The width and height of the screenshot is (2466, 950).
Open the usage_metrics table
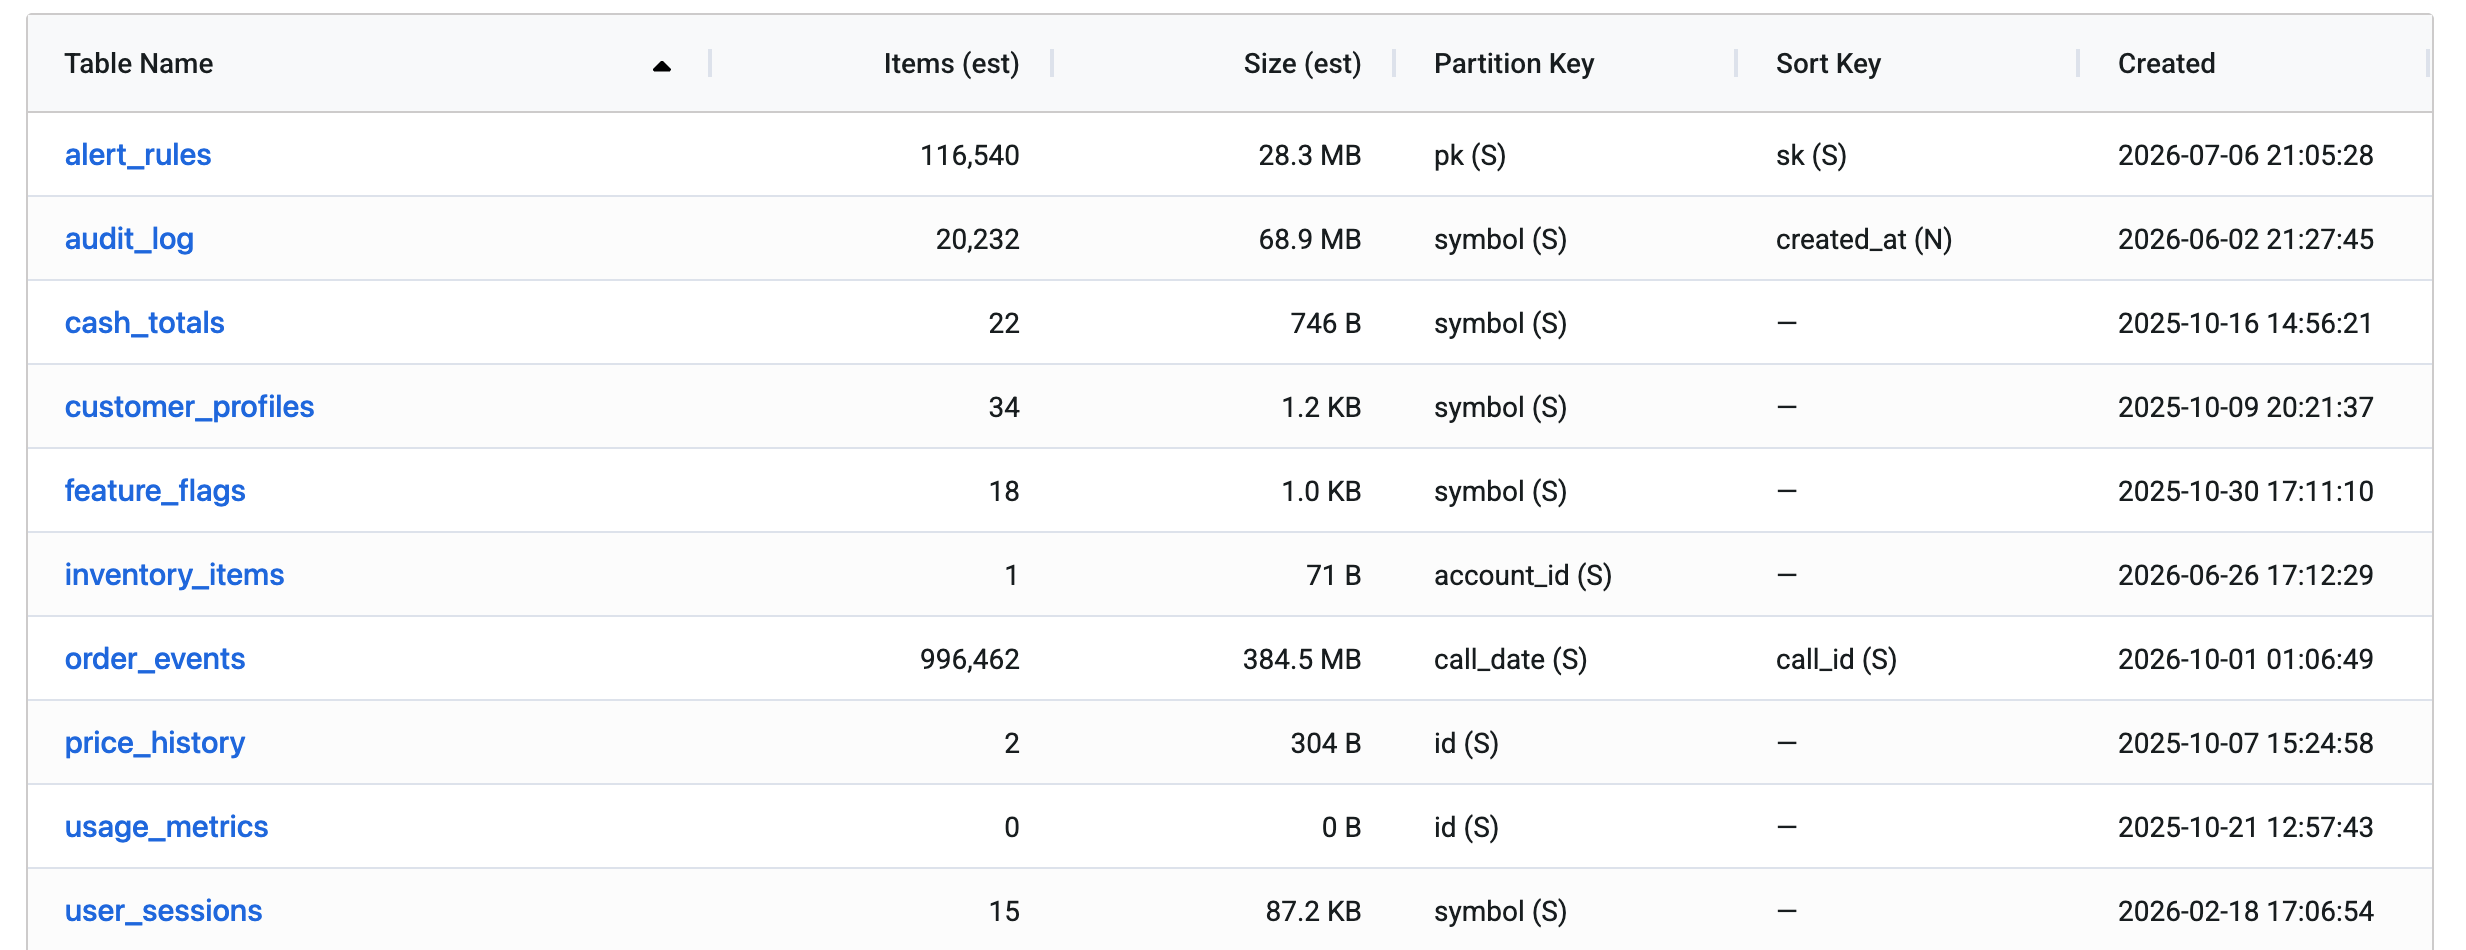(x=166, y=827)
